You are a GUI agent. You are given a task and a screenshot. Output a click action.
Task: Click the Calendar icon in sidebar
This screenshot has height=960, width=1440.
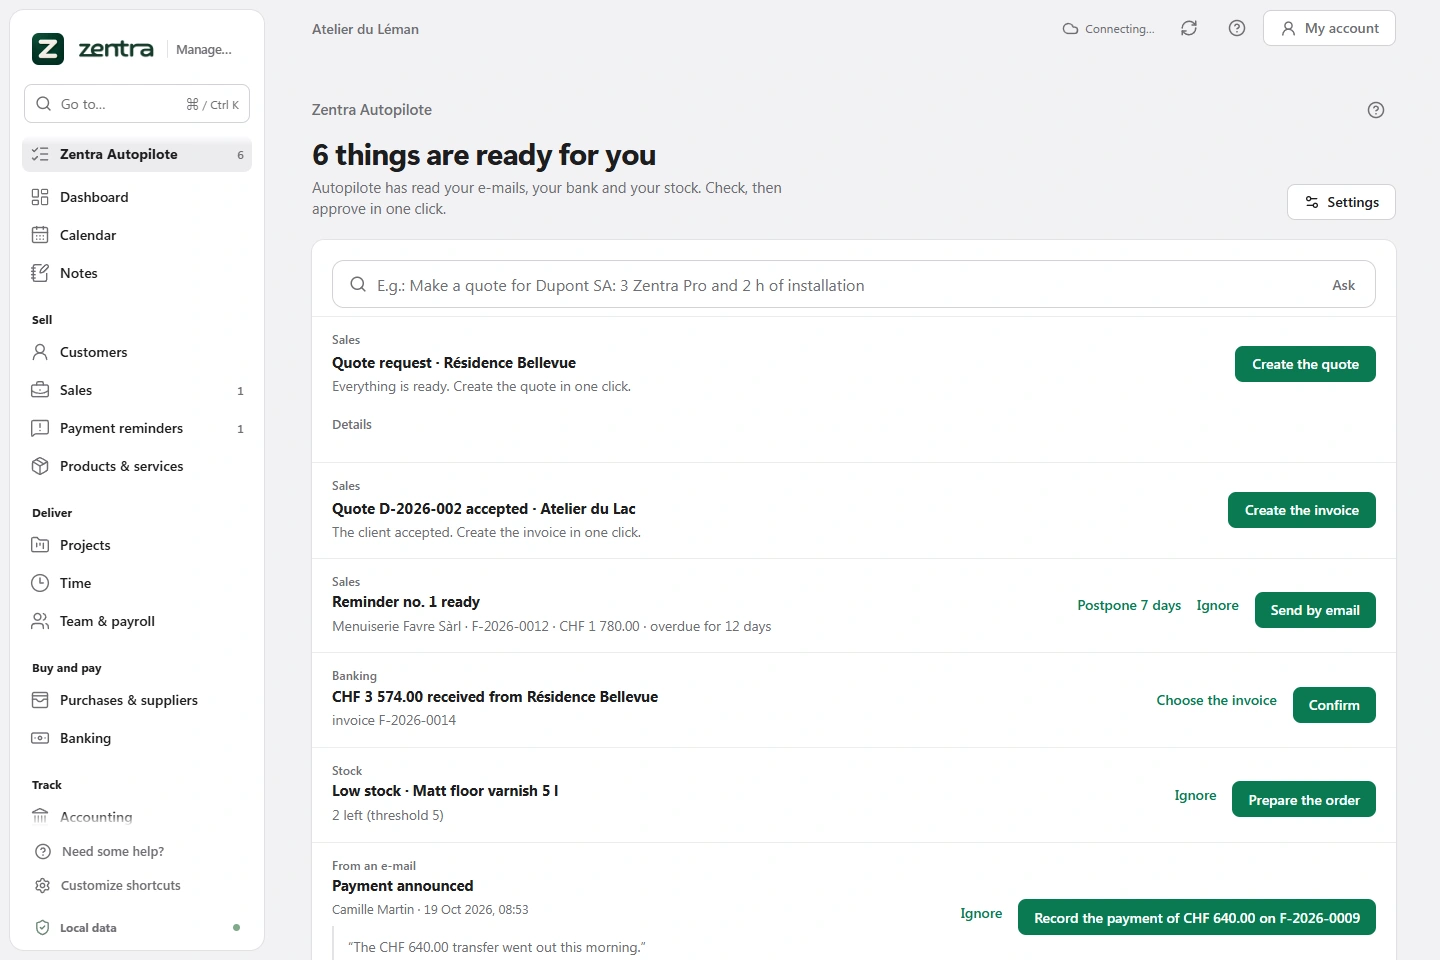pyautogui.click(x=40, y=235)
